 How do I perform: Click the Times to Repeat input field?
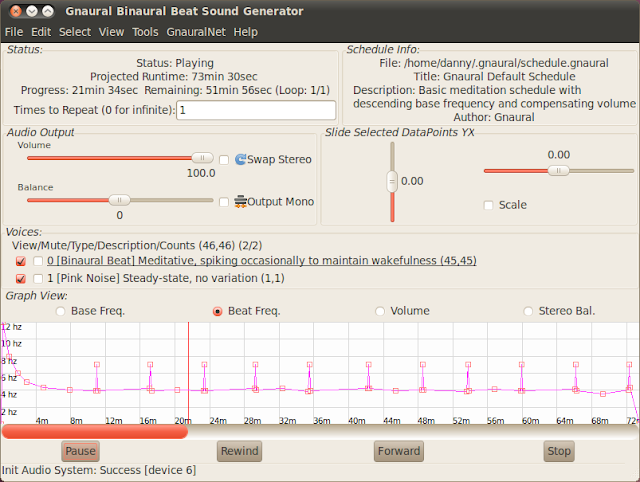(x=256, y=110)
